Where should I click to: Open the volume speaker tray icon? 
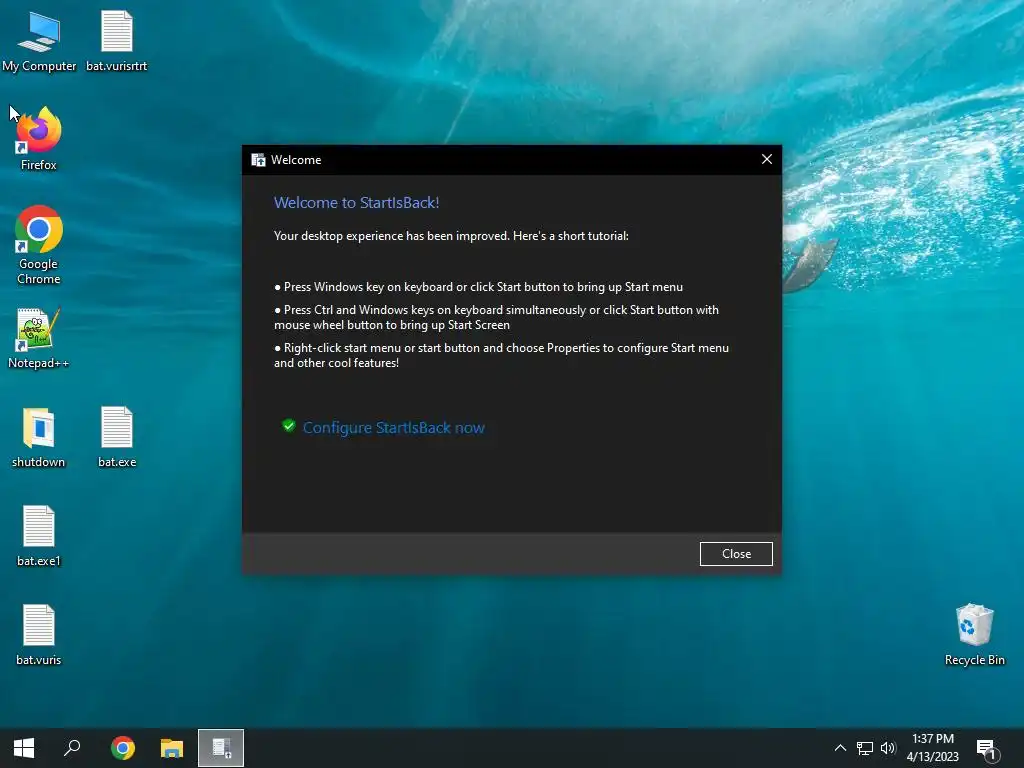coord(888,748)
